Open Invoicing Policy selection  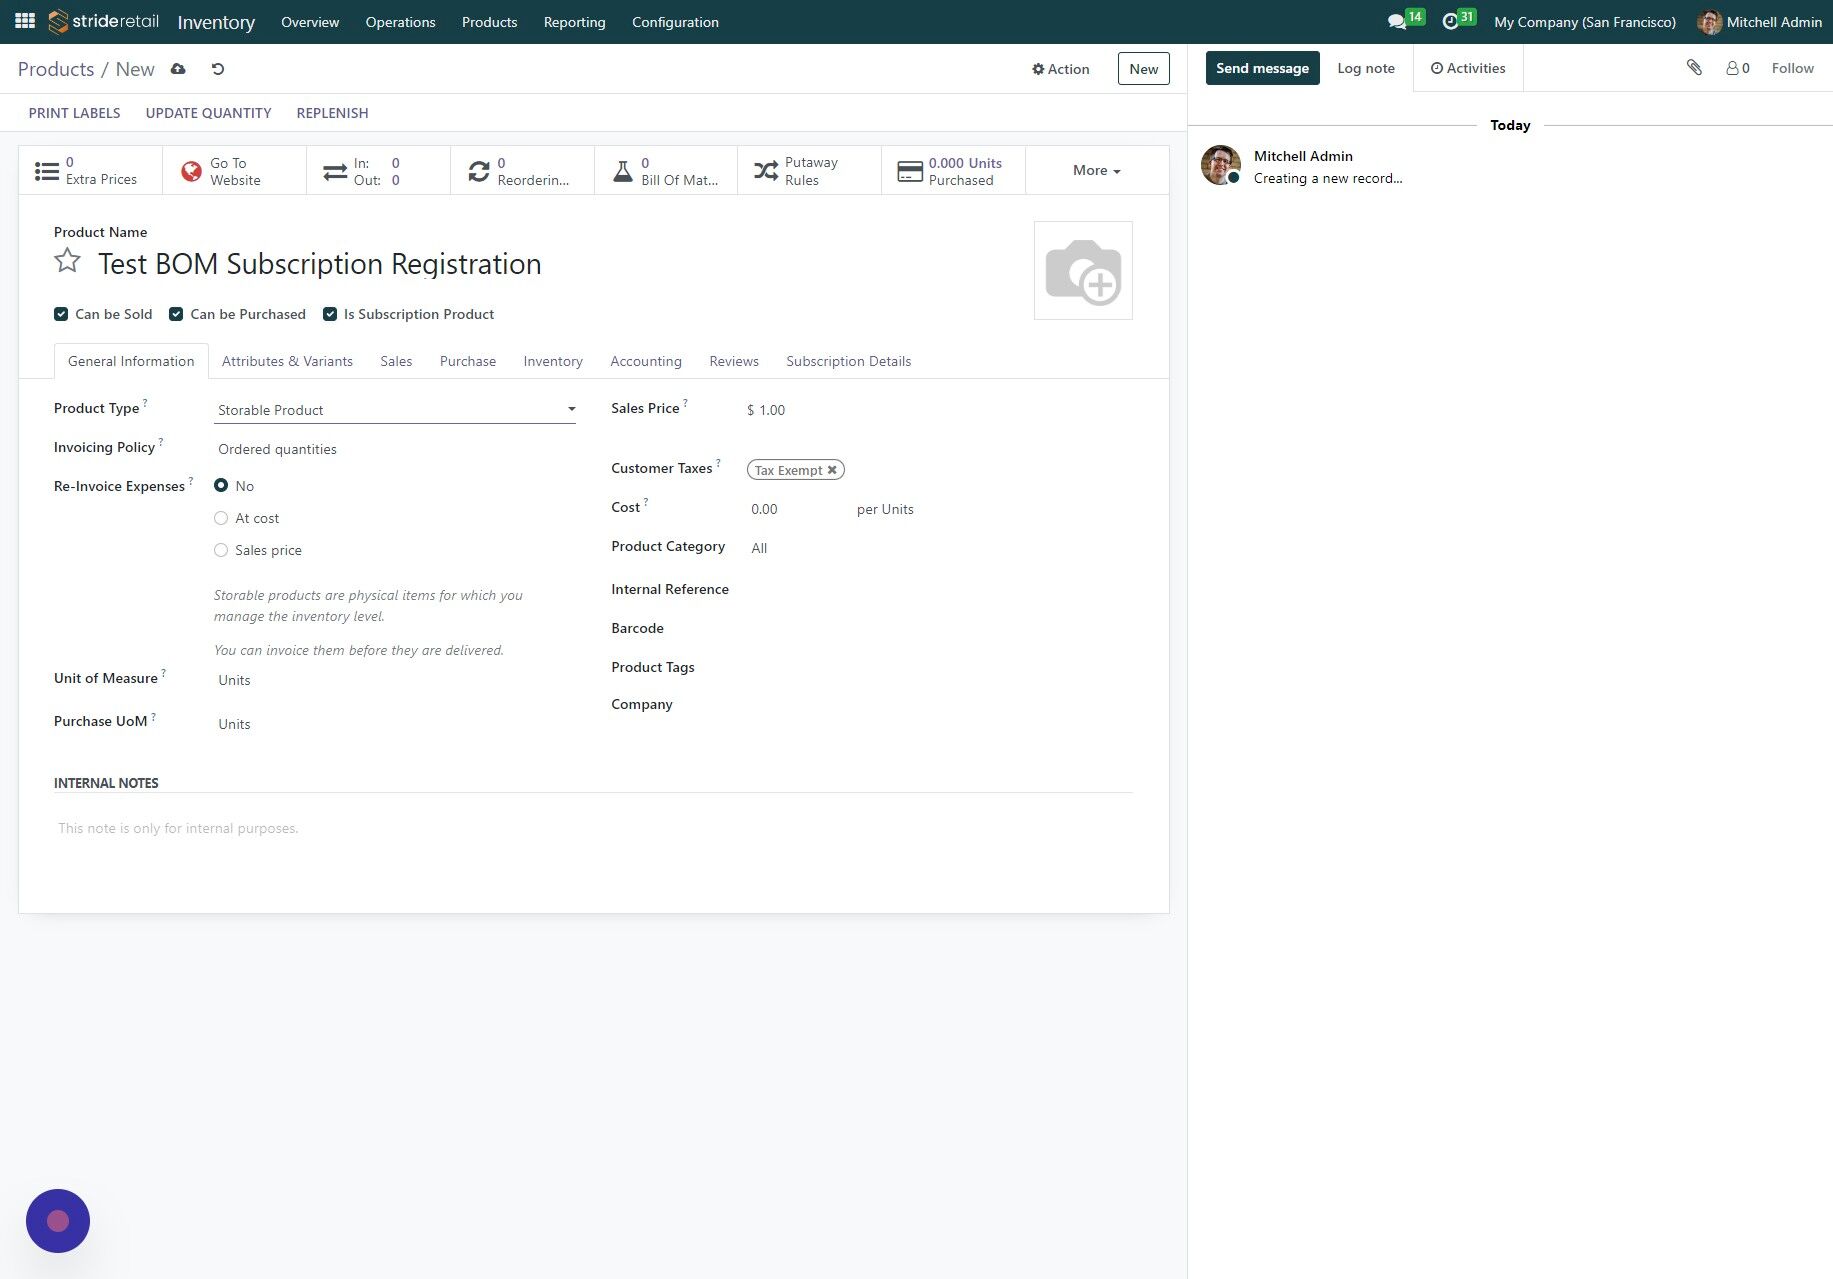pos(395,449)
